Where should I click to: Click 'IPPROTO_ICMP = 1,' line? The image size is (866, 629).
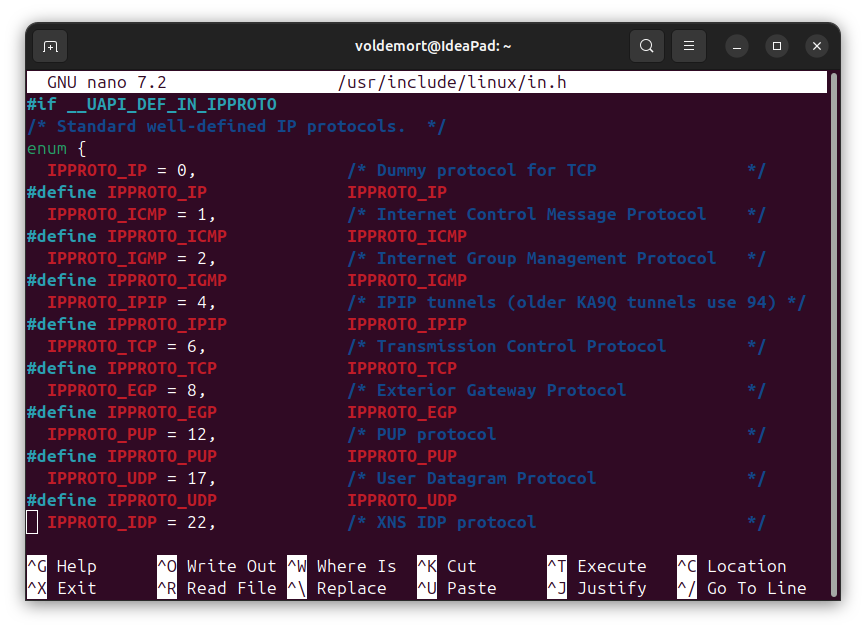(x=131, y=214)
